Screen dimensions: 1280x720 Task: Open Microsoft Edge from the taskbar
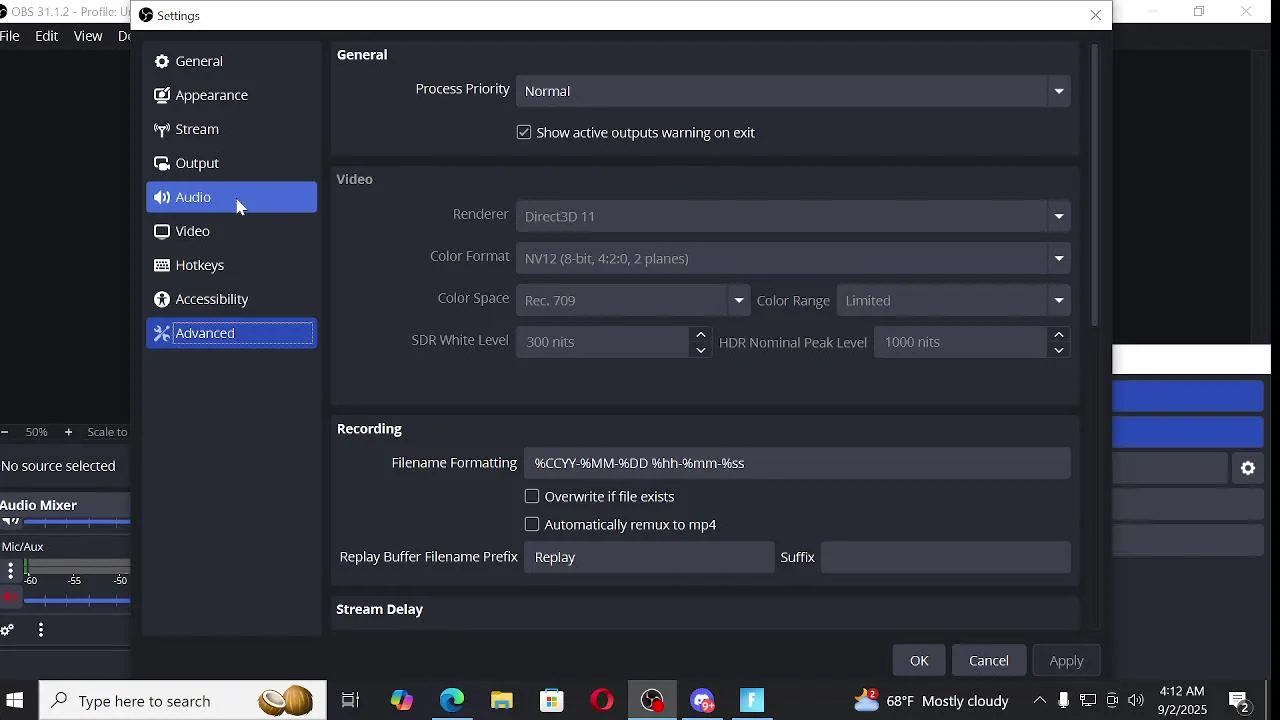[x=452, y=701]
